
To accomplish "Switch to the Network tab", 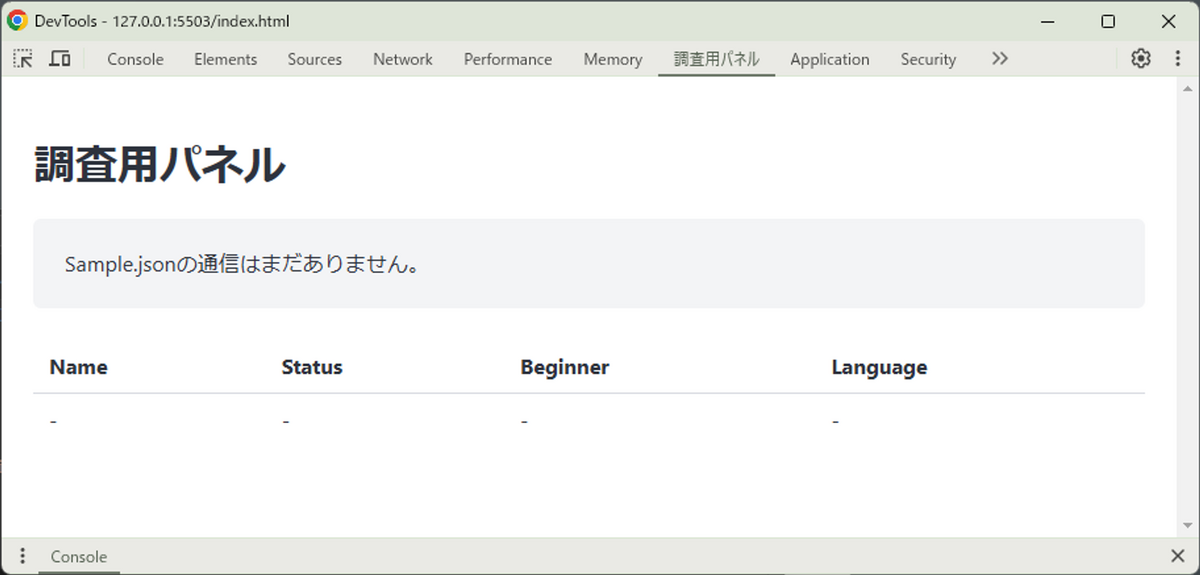I will click(403, 59).
